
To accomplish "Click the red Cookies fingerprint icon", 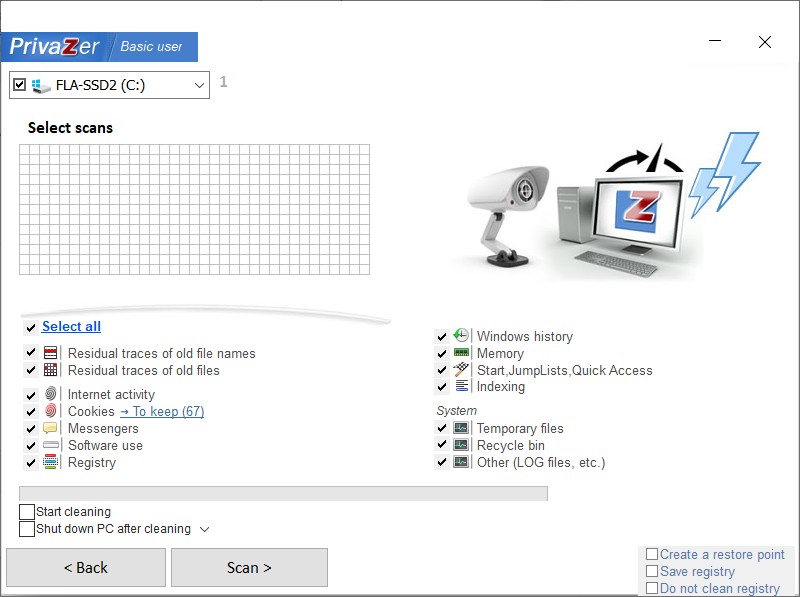I will click(51, 410).
